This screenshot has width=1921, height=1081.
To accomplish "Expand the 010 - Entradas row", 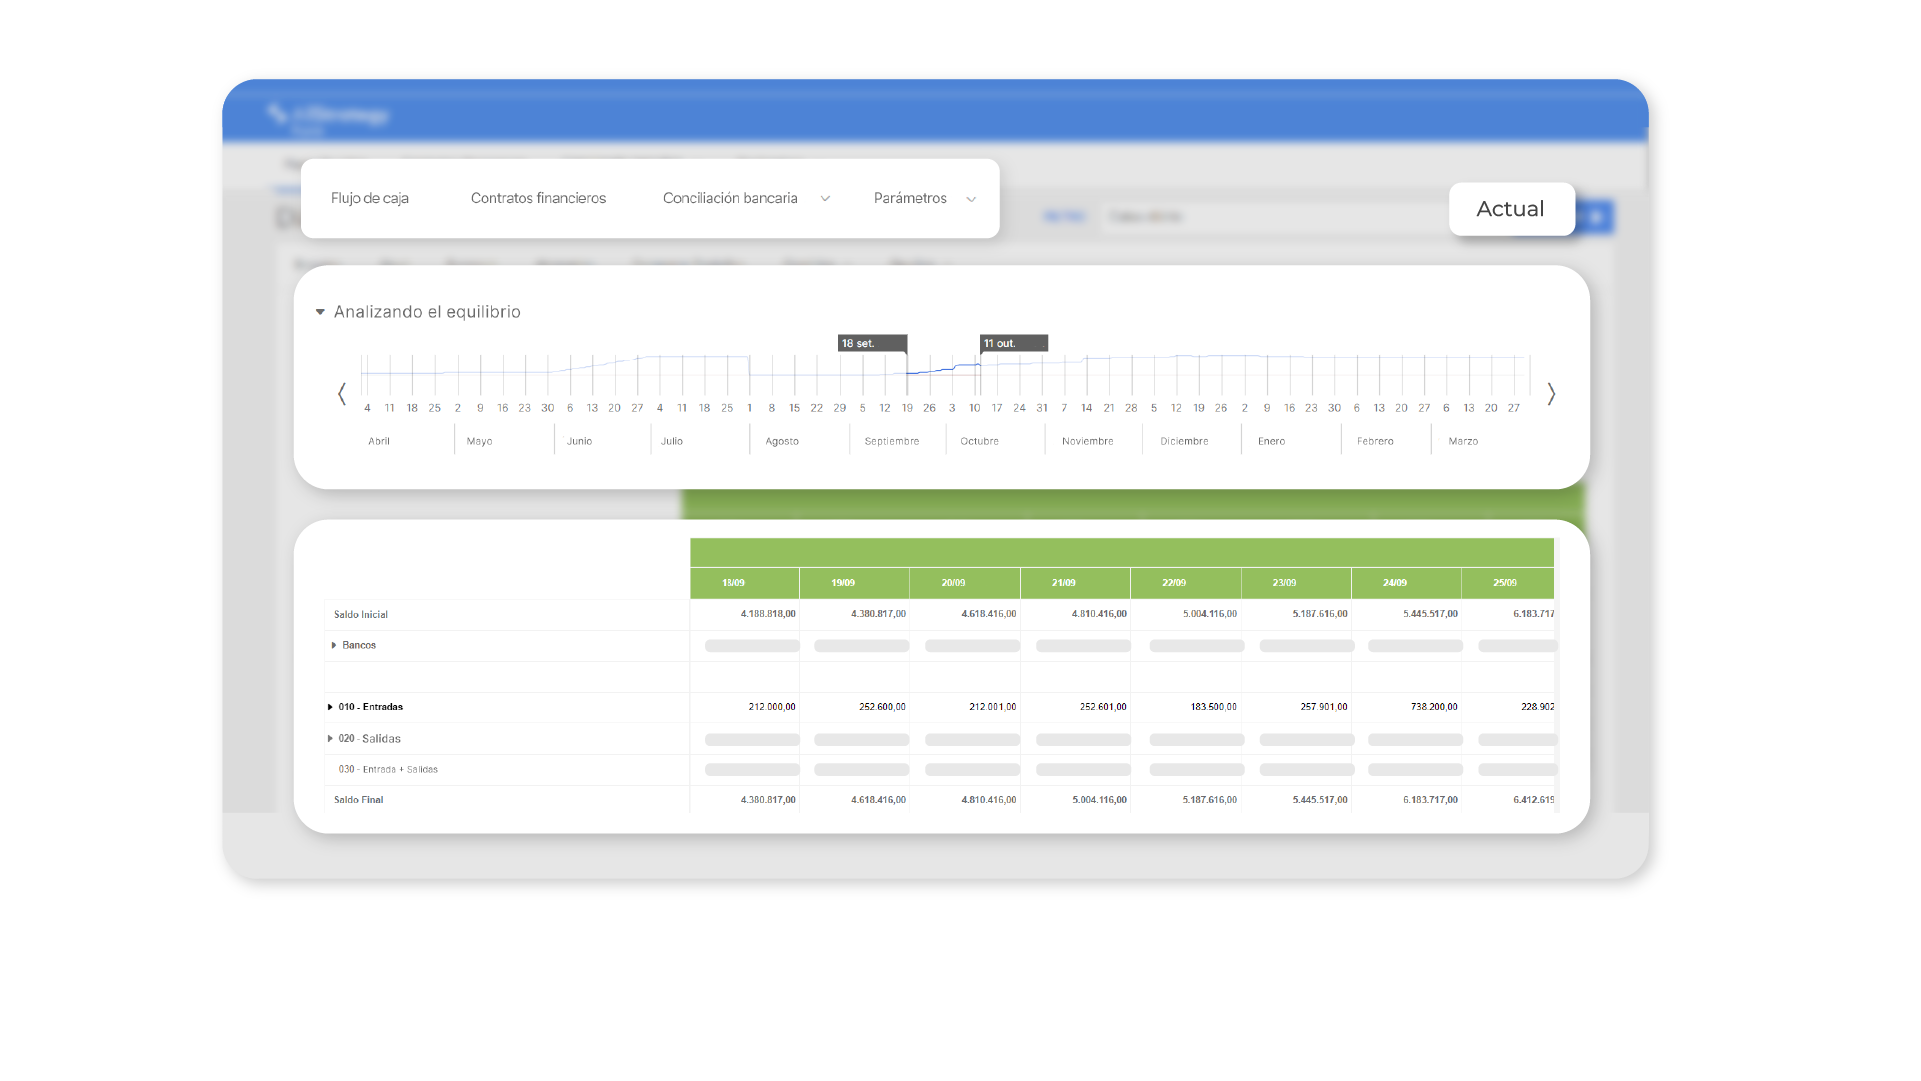I will click(330, 707).
